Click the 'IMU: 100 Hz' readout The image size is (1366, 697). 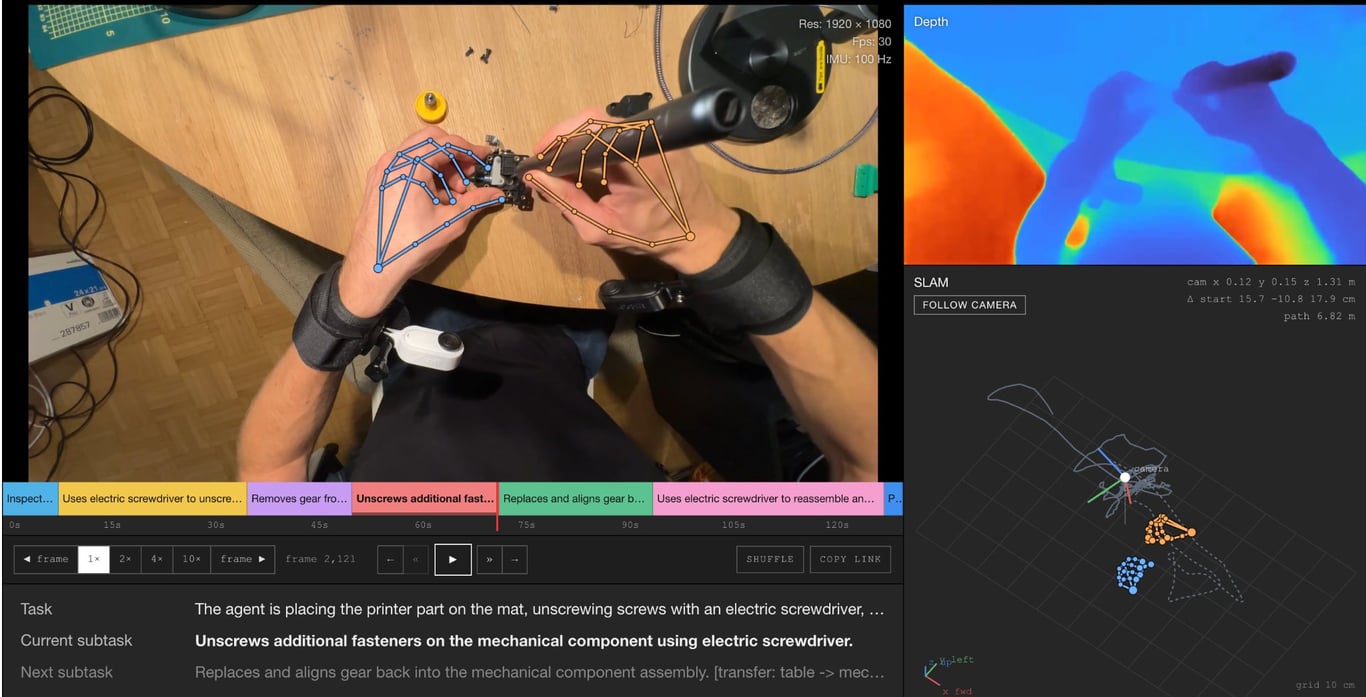click(x=858, y=59)
